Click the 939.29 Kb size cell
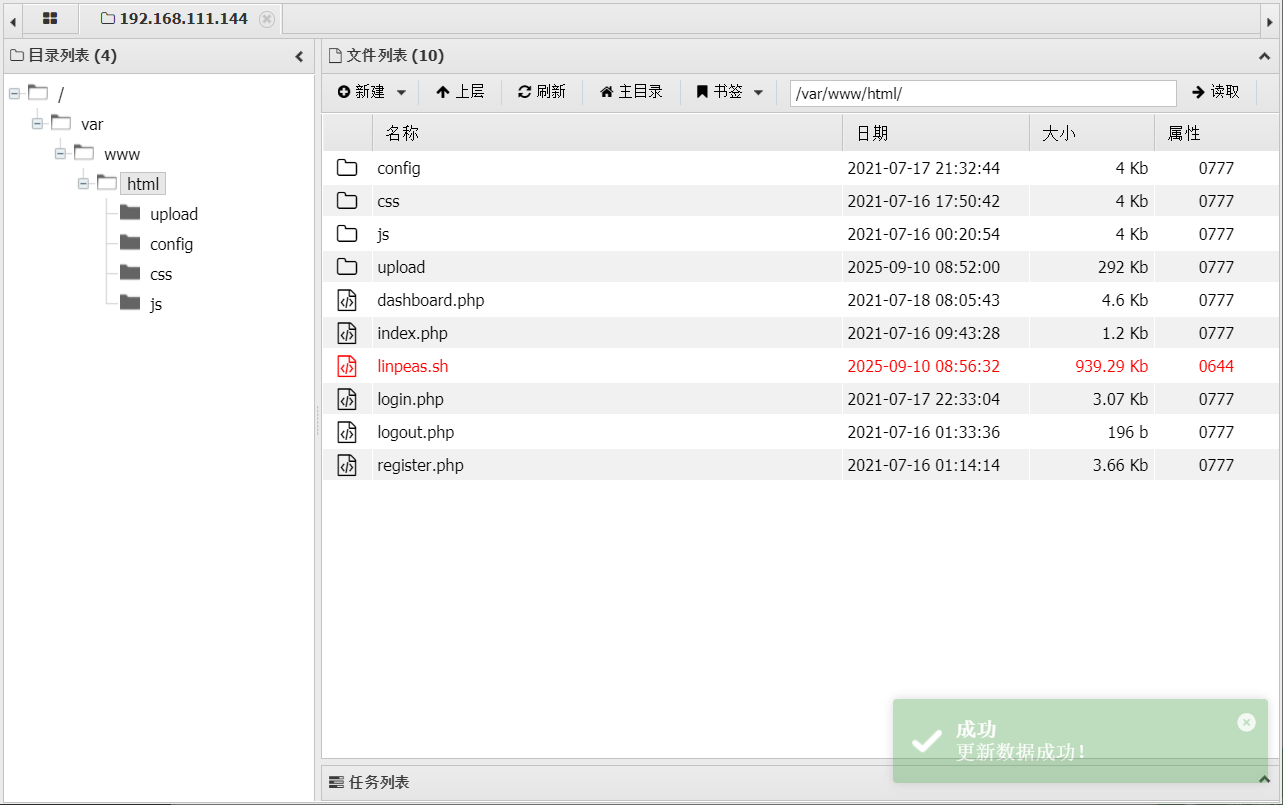Viewport: 1283px width, 805px height. point(1111,366)
